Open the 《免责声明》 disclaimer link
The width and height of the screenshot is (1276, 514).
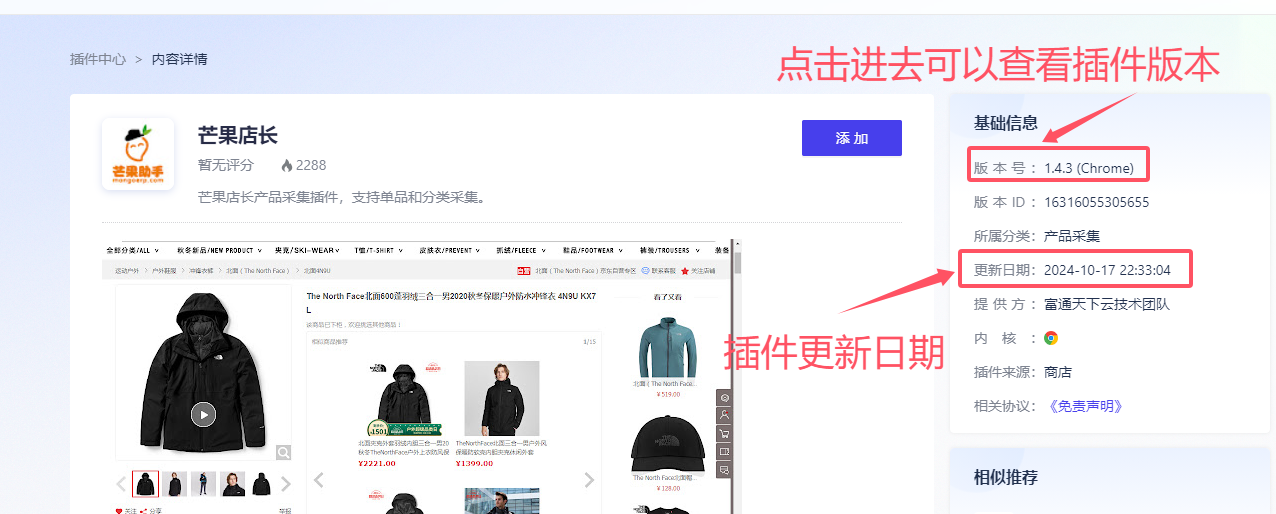(1086, 406)
